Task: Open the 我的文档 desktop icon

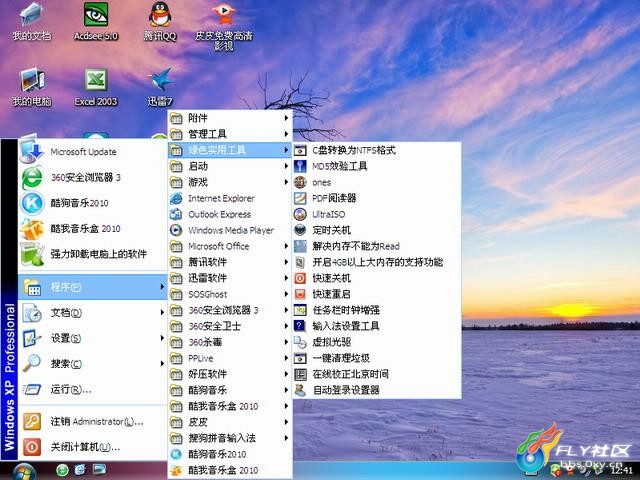Action: 31,21
